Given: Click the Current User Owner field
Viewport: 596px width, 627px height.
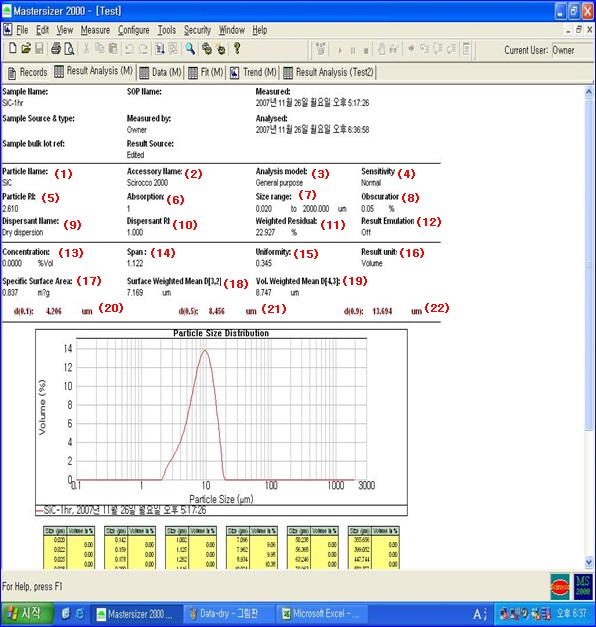Looking at the screenshot, I should (571, 50).
